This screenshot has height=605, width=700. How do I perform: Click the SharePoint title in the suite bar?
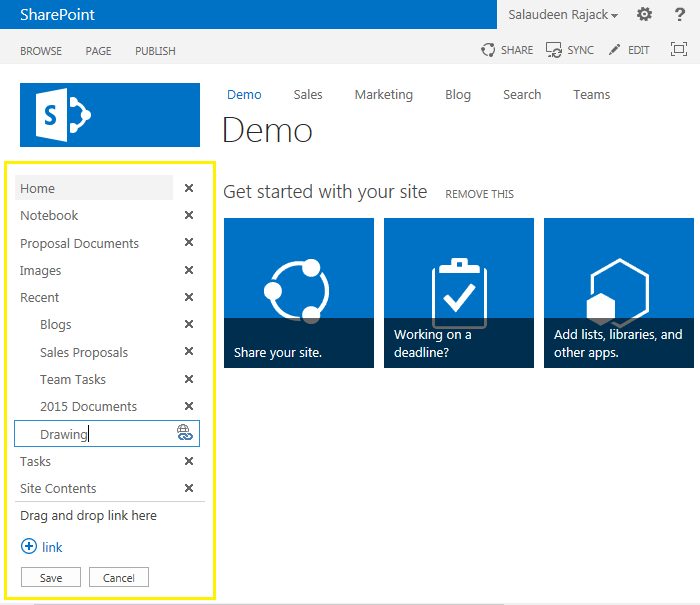coord(57,15)
